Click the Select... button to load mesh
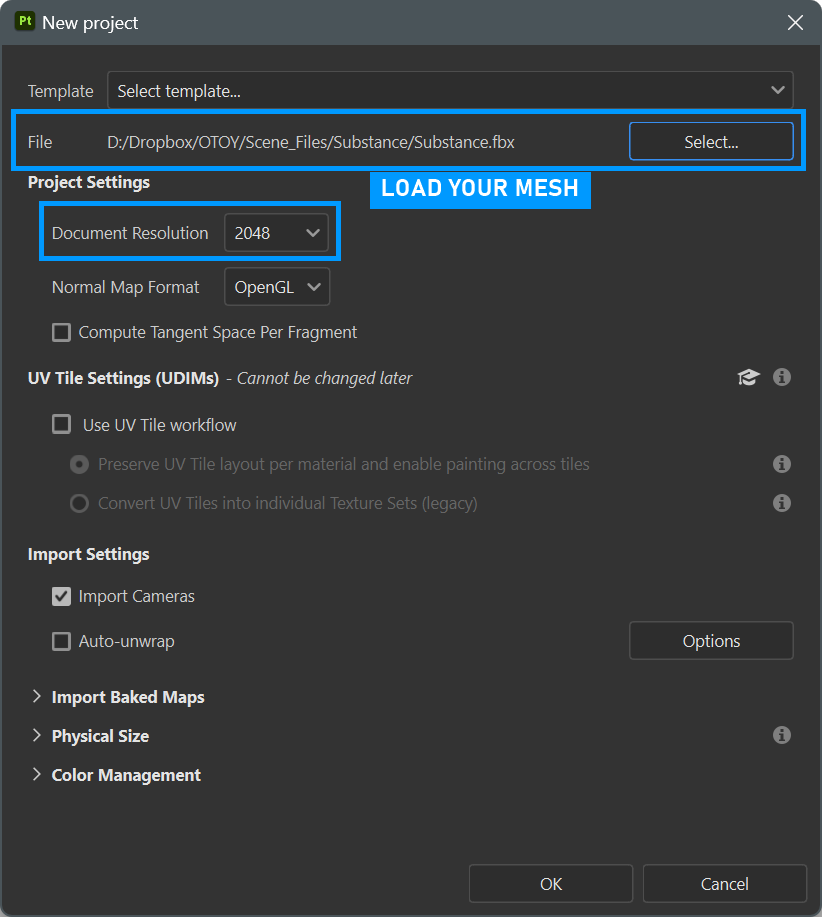822x917 pixels. click(x=711, y=142)
